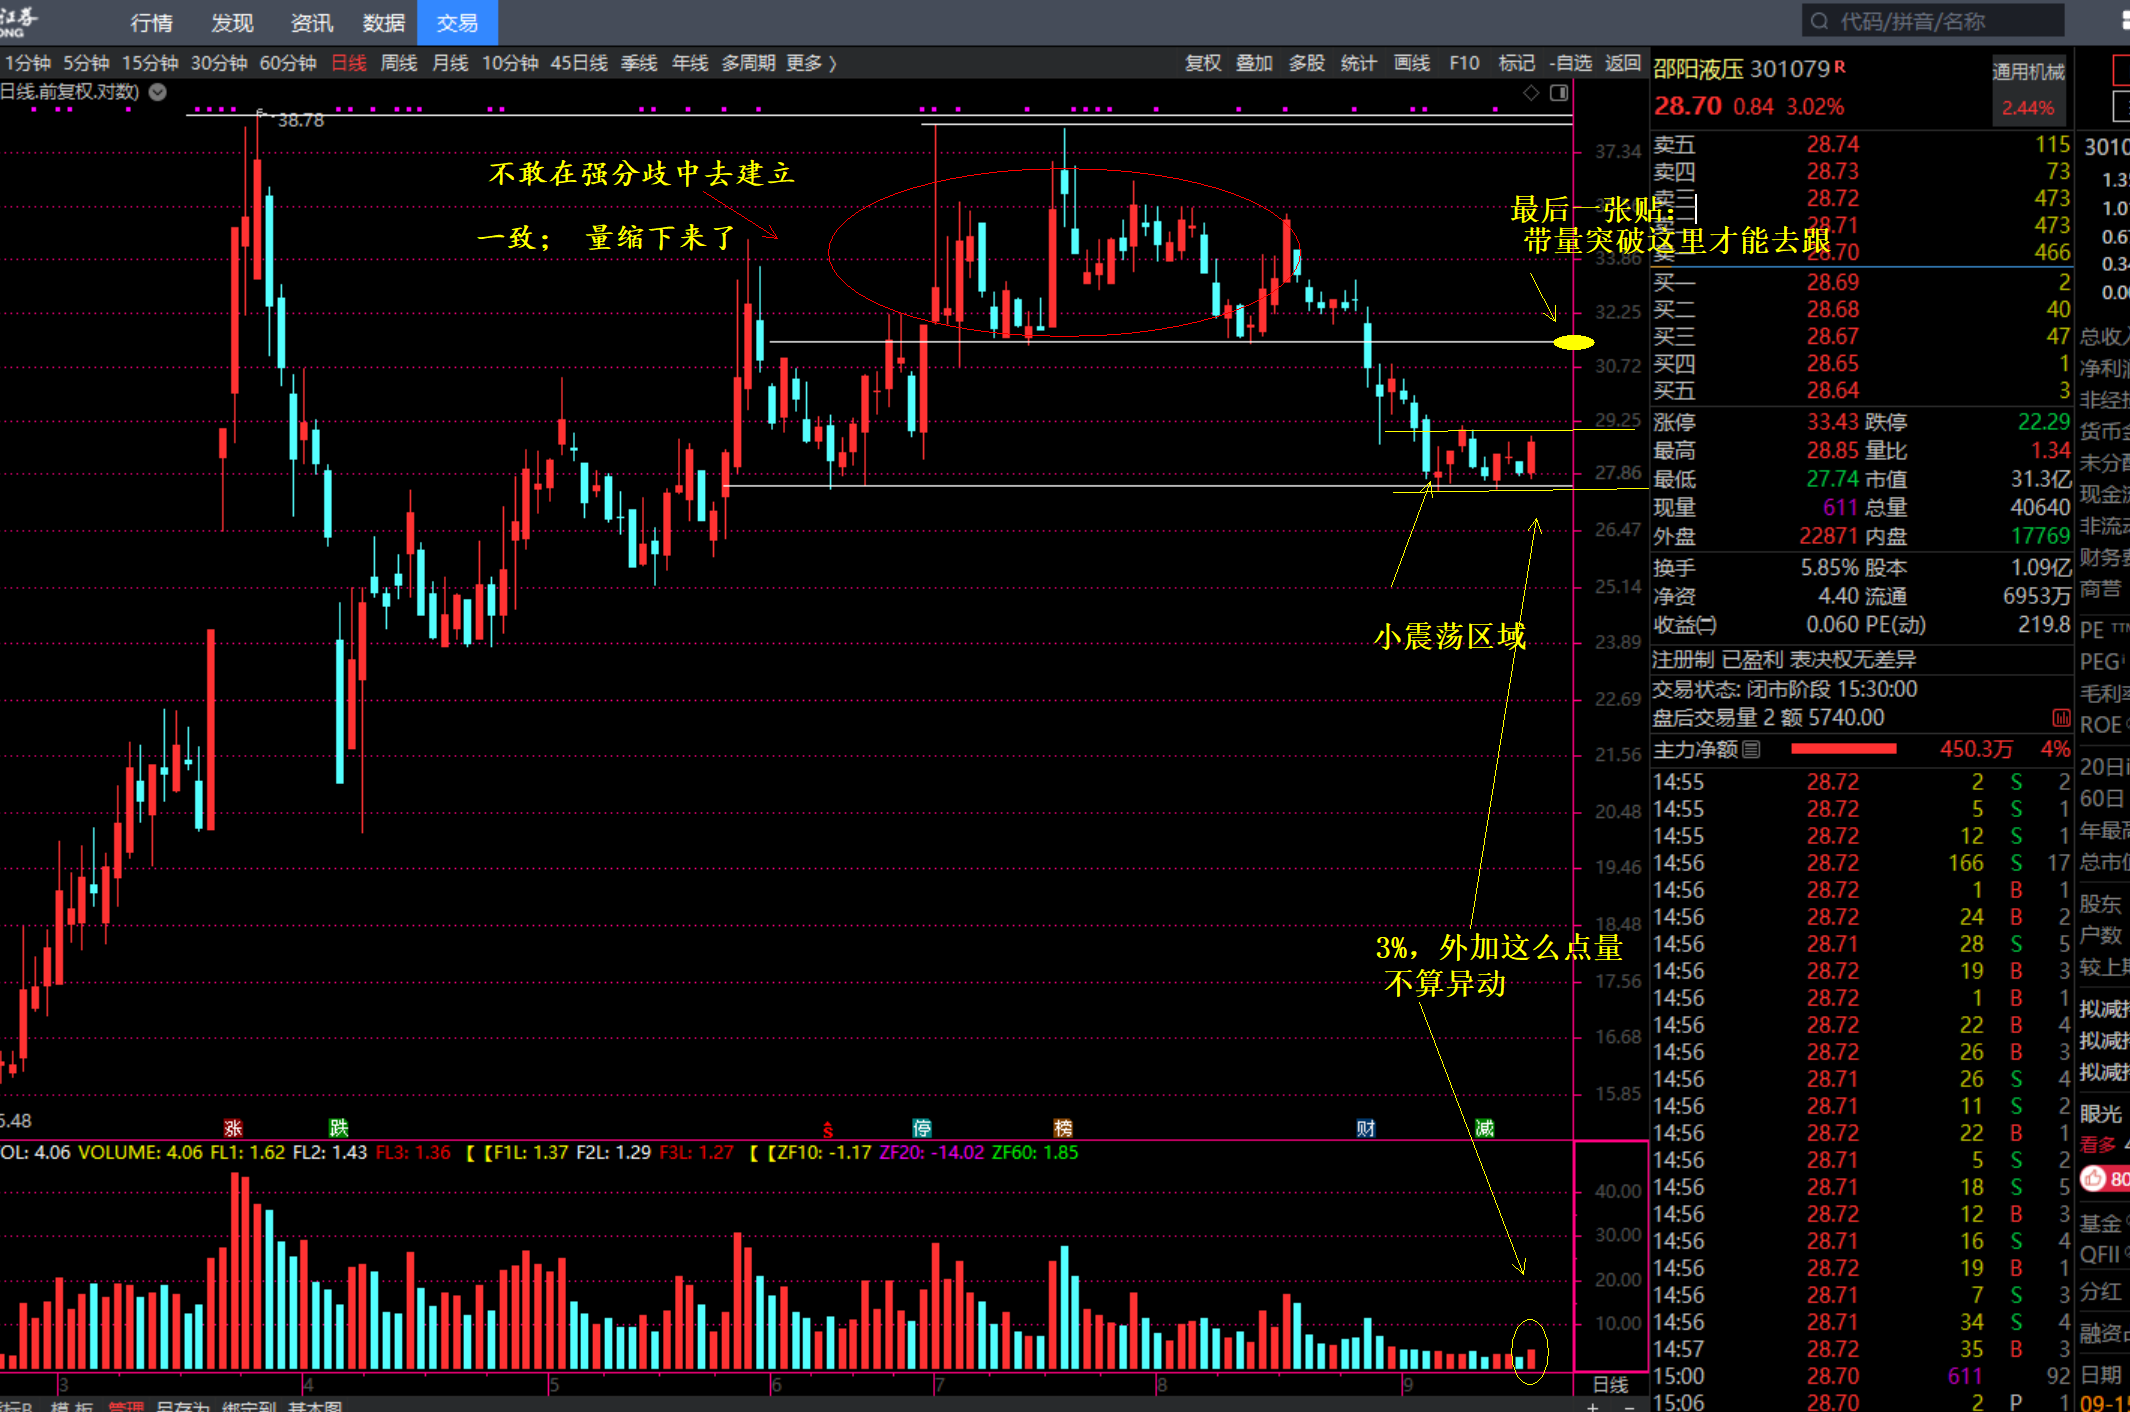Click the 另存为 template link
2130x1412 pixels.
point(183,1406)
